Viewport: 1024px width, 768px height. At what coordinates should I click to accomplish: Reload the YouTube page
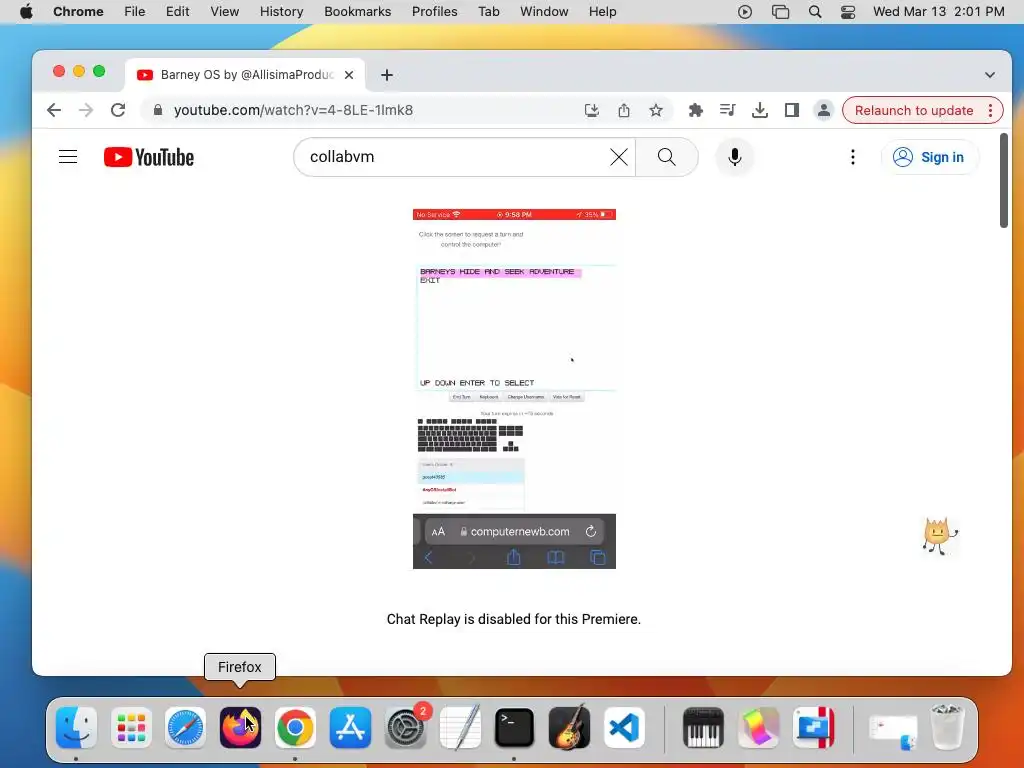118,110
